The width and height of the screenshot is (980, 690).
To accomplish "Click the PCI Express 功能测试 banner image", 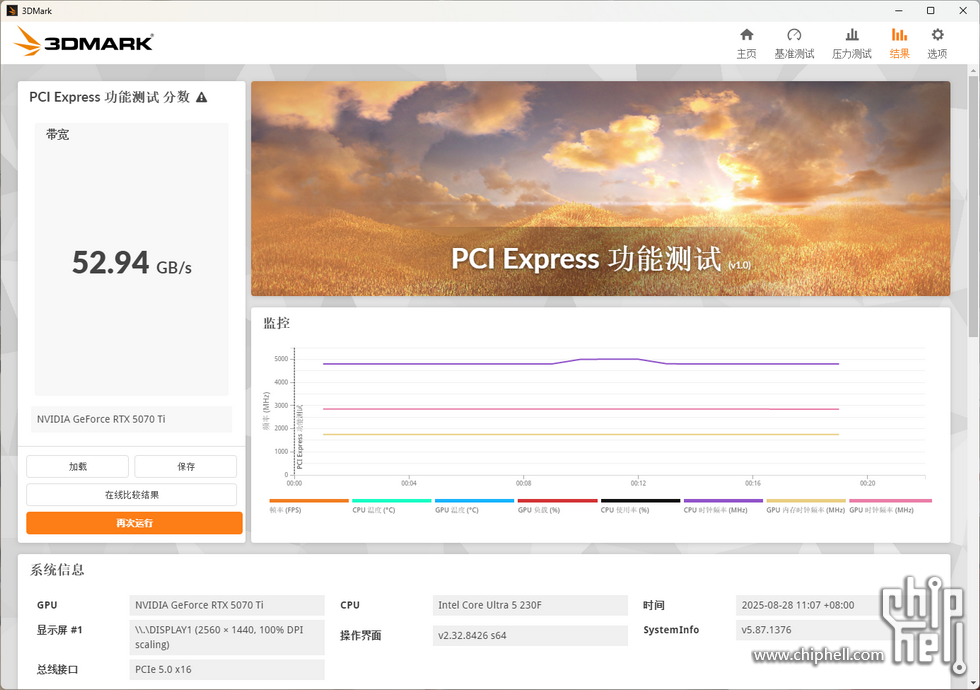I will click(601, 188).
